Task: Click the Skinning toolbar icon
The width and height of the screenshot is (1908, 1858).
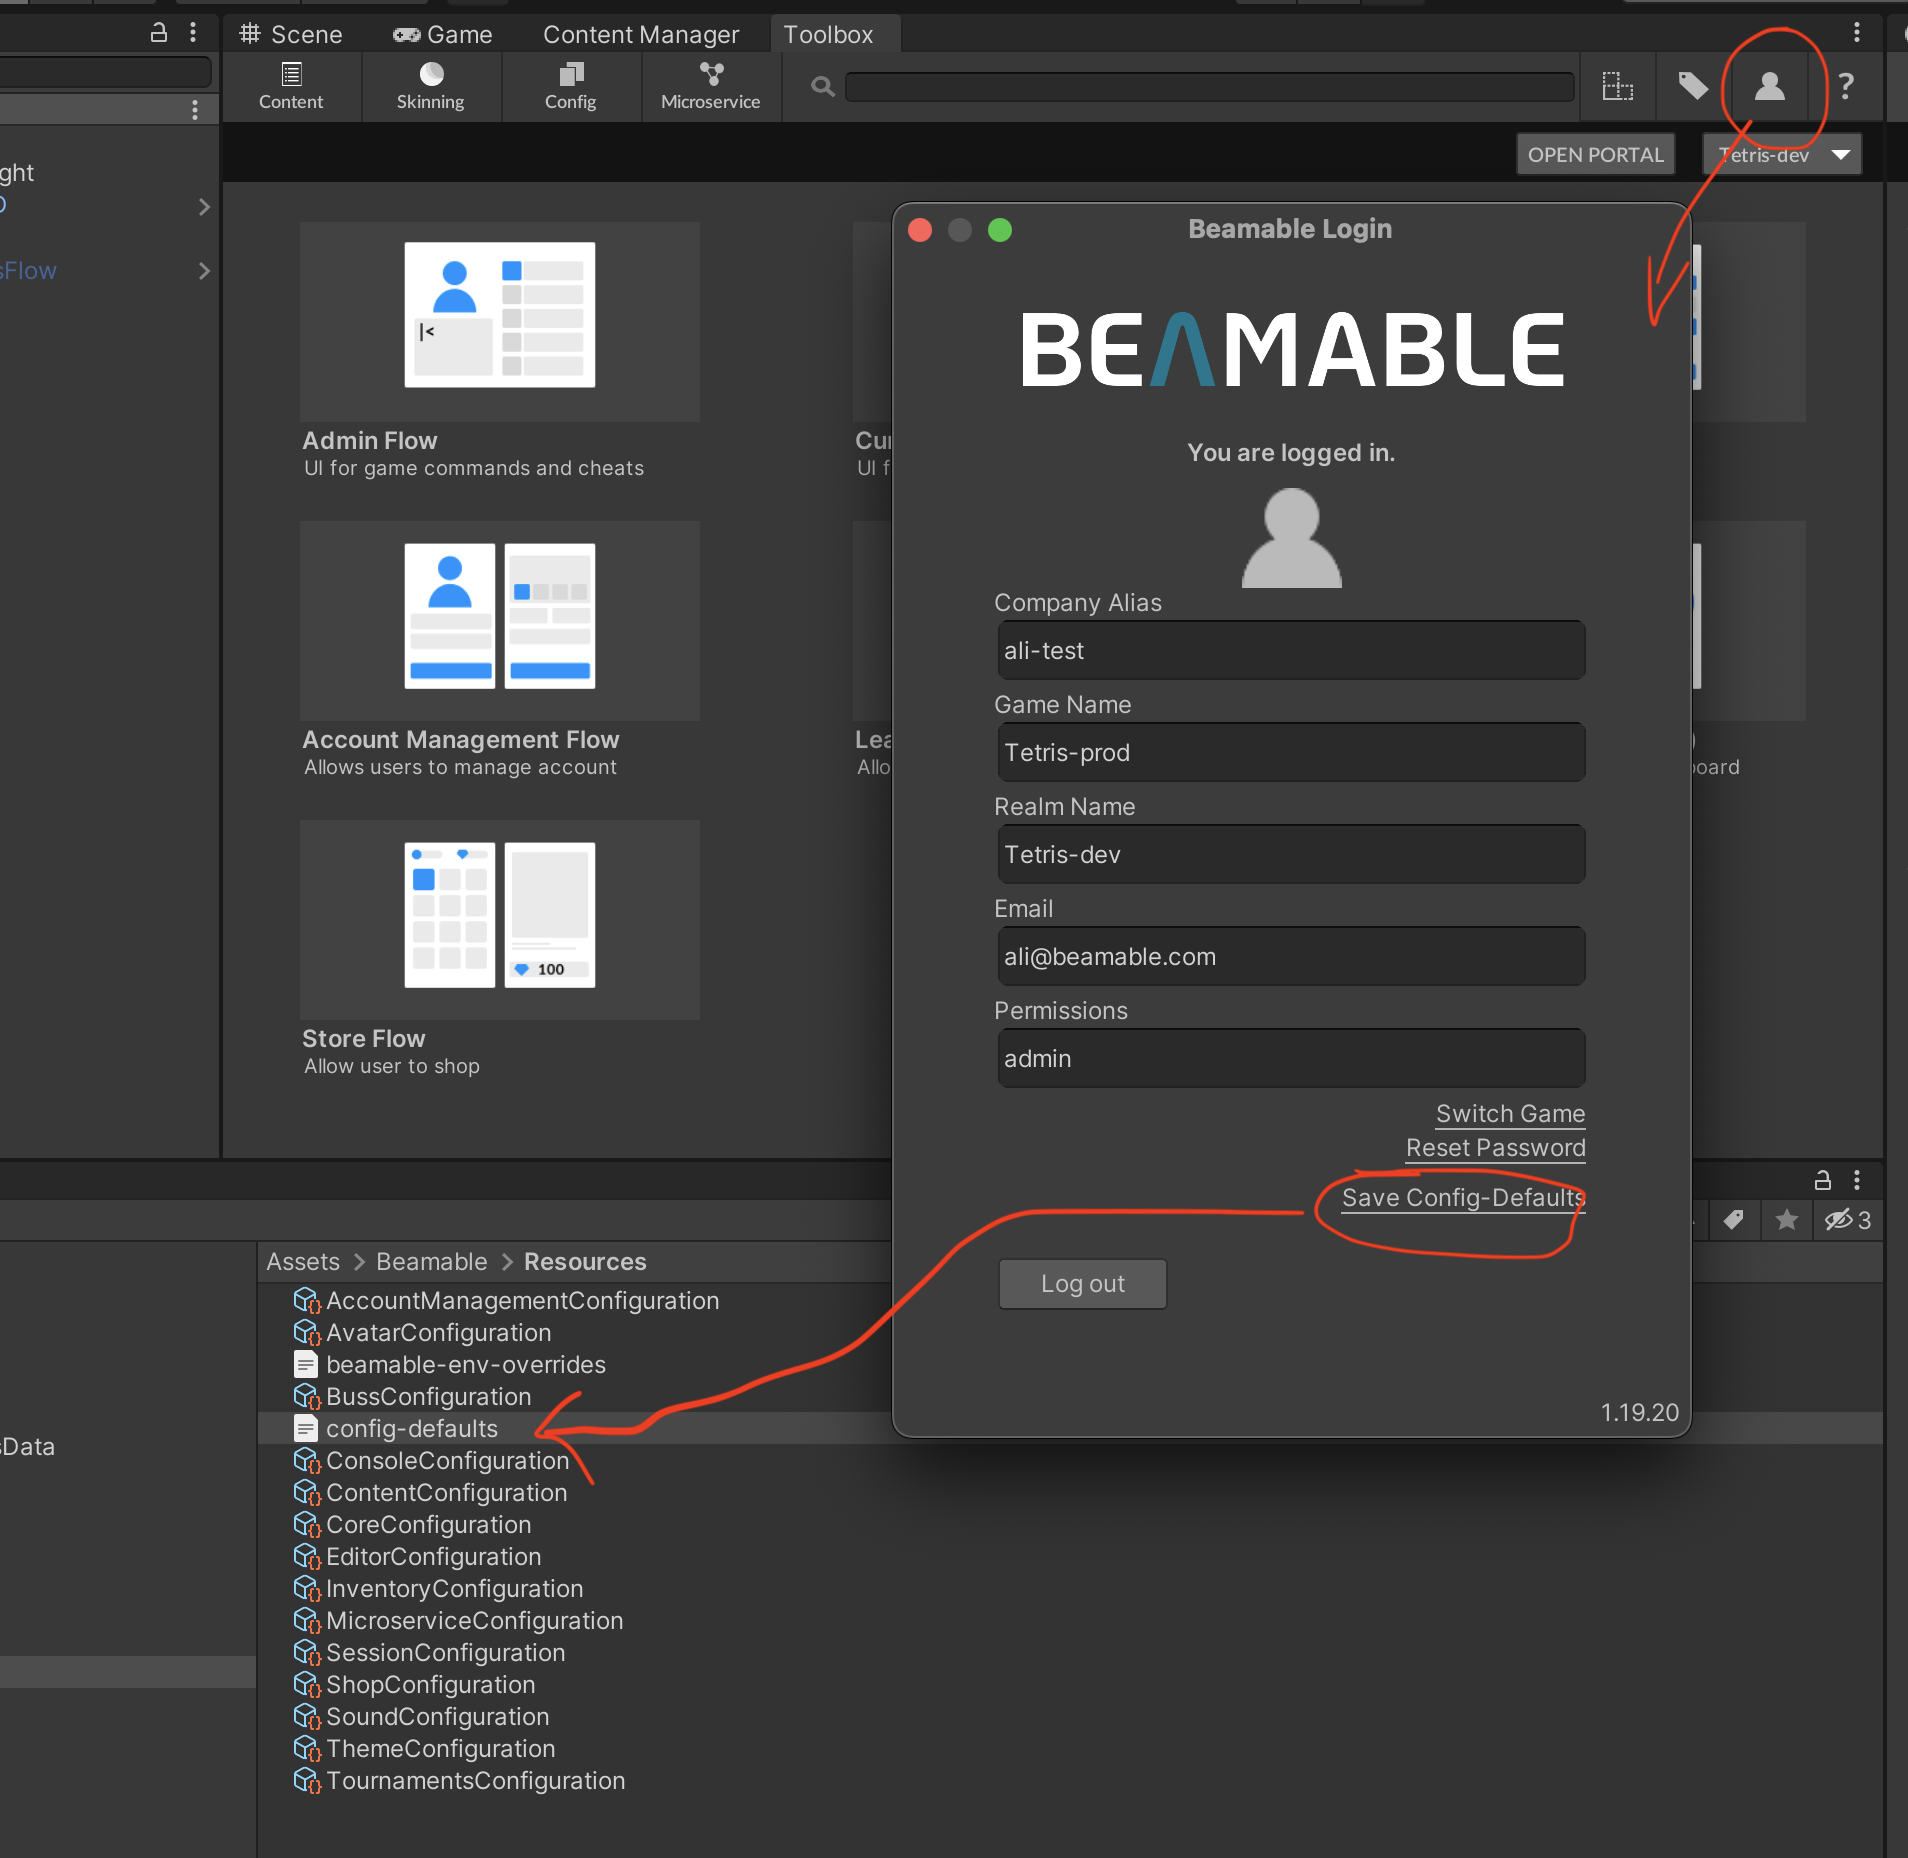Action: click(430, 86)
